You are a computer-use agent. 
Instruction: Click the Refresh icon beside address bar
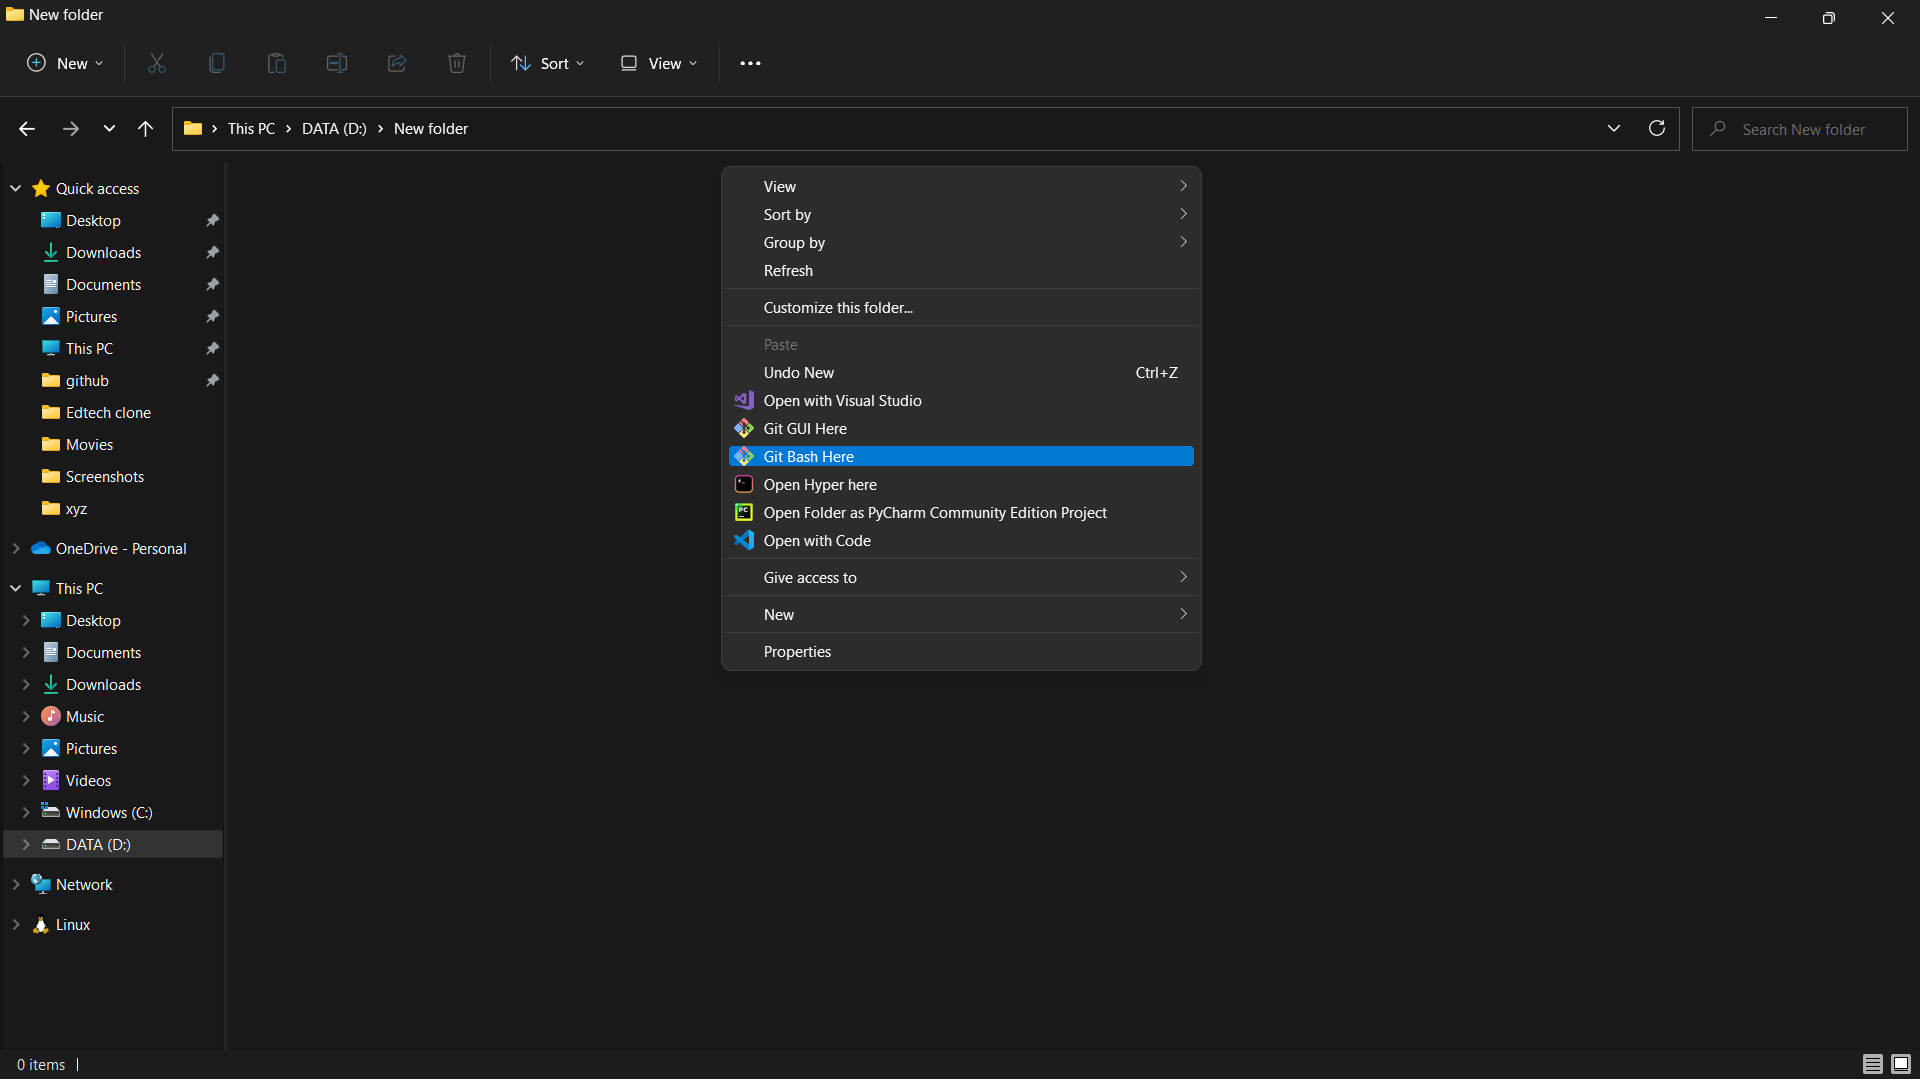(x=1657, y=128)
